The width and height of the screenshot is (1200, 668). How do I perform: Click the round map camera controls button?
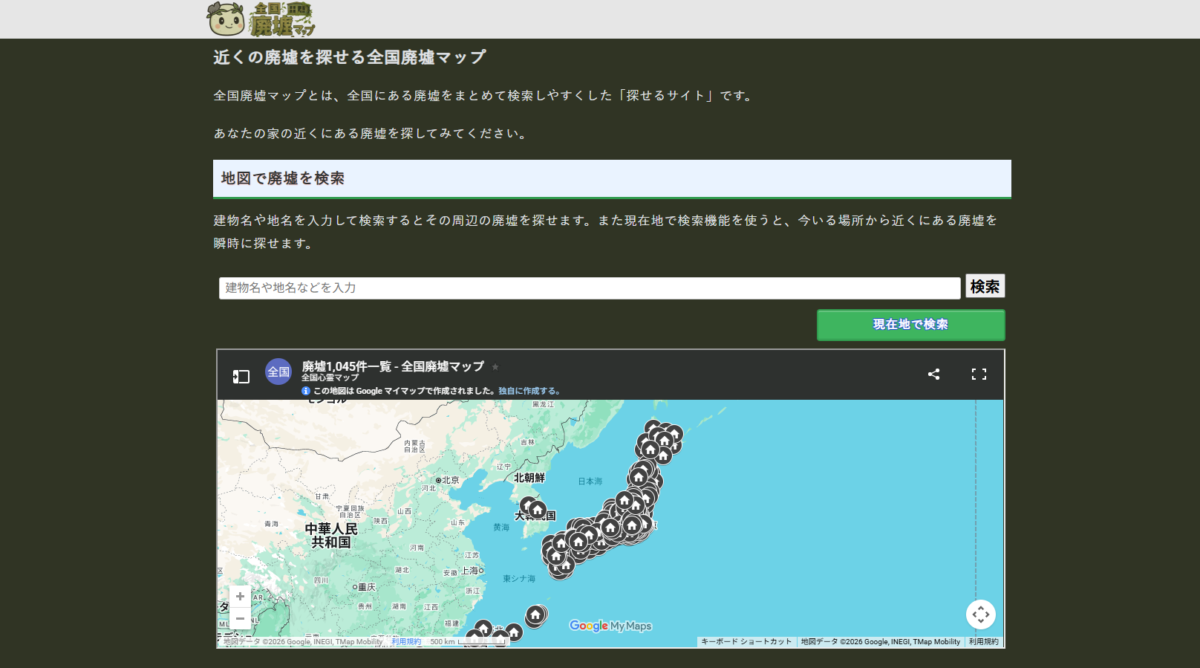(x=981, y=614)
